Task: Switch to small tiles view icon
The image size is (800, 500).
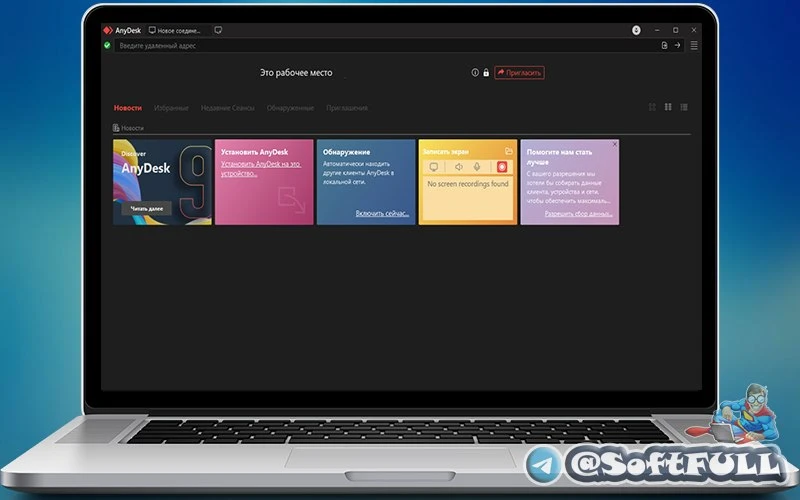Action: tap(652, 107)
